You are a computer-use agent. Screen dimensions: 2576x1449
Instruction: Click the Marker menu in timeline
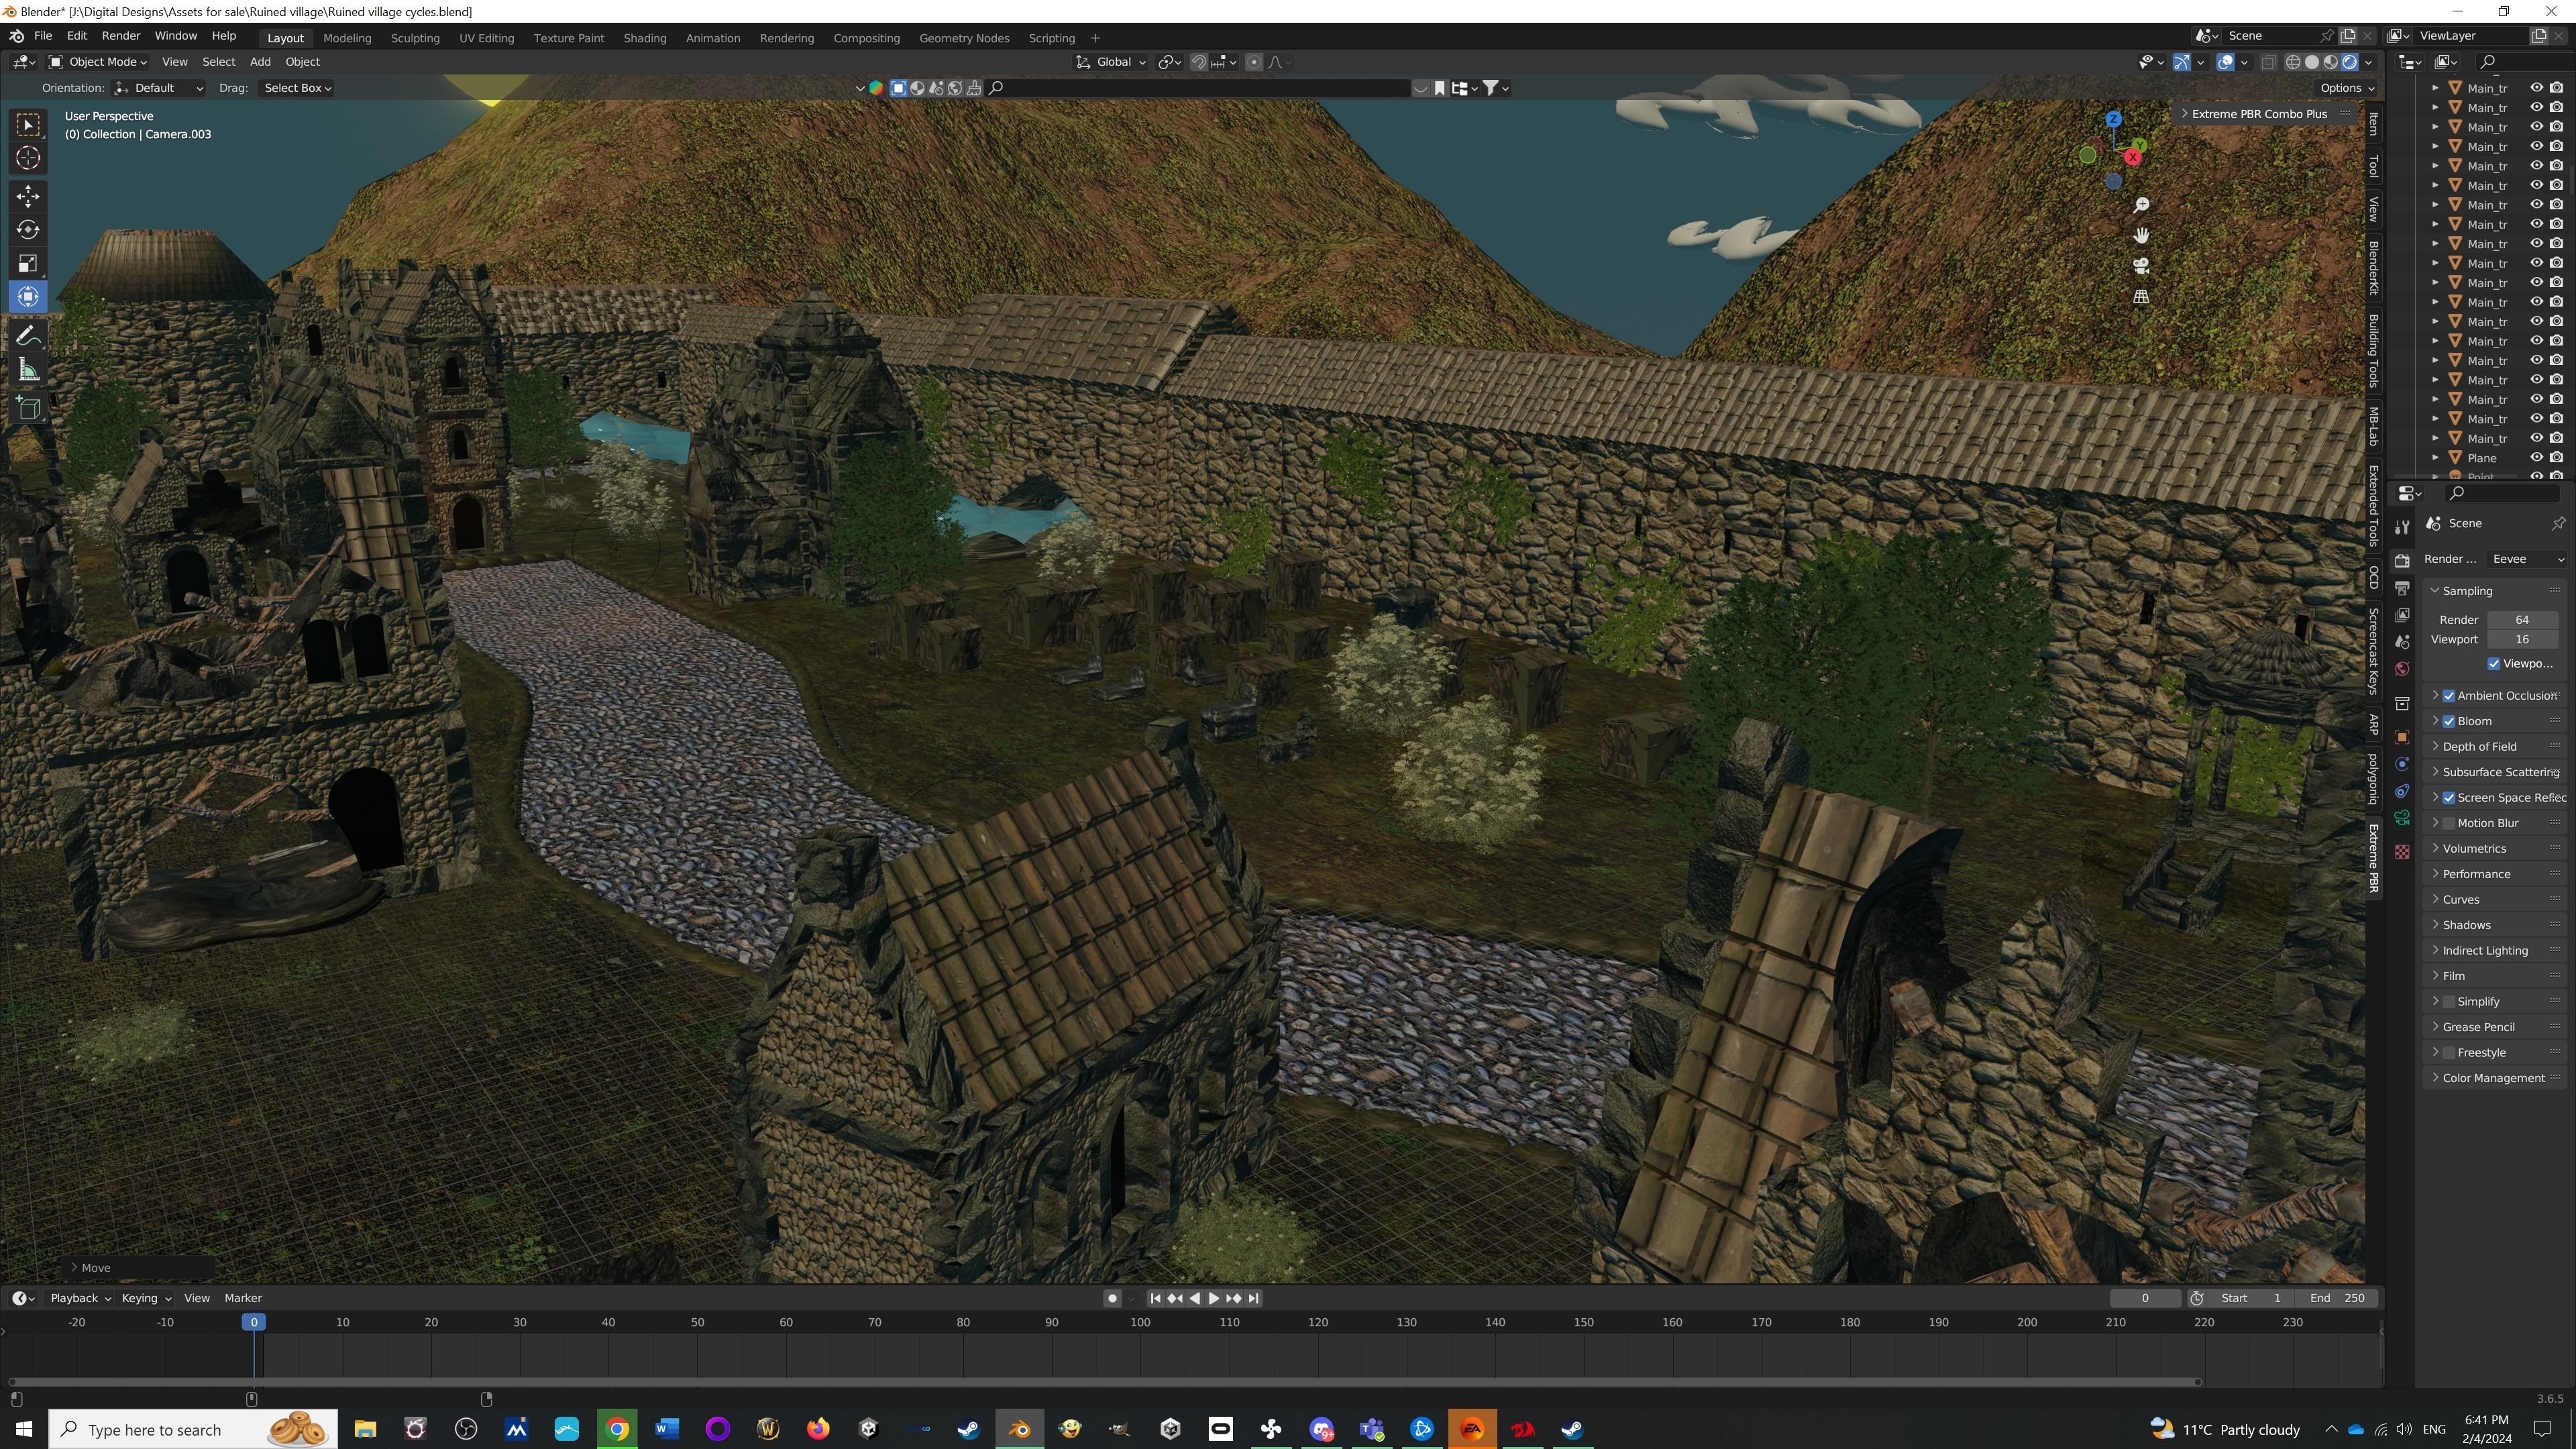(243, 1298)
